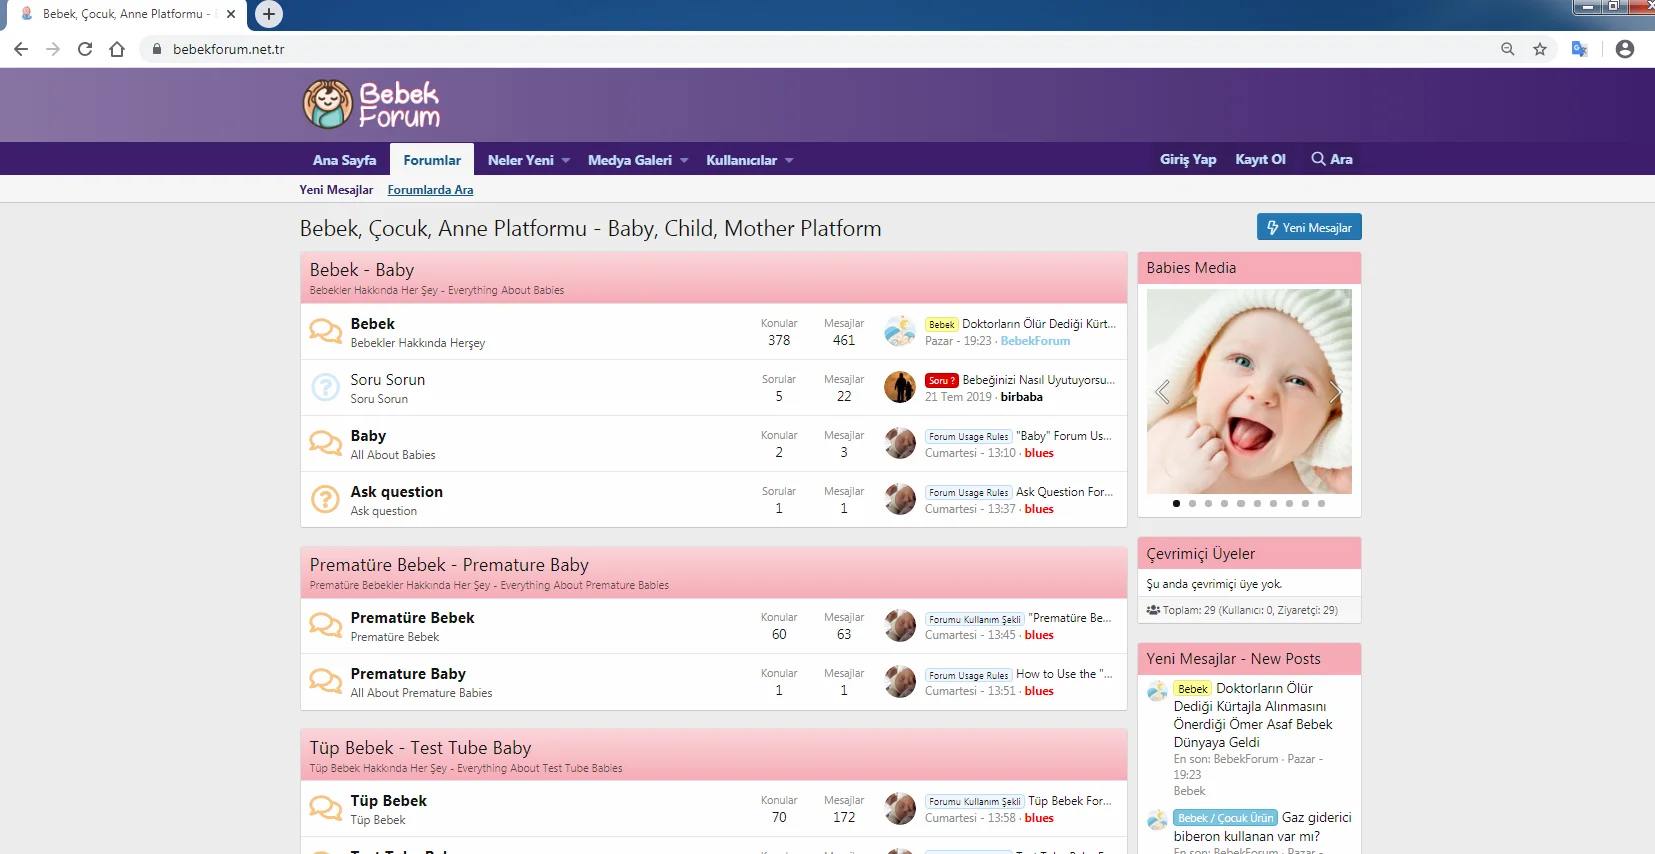
Task: Click the Kayıt Ol register link
Action: [1260, 159]
